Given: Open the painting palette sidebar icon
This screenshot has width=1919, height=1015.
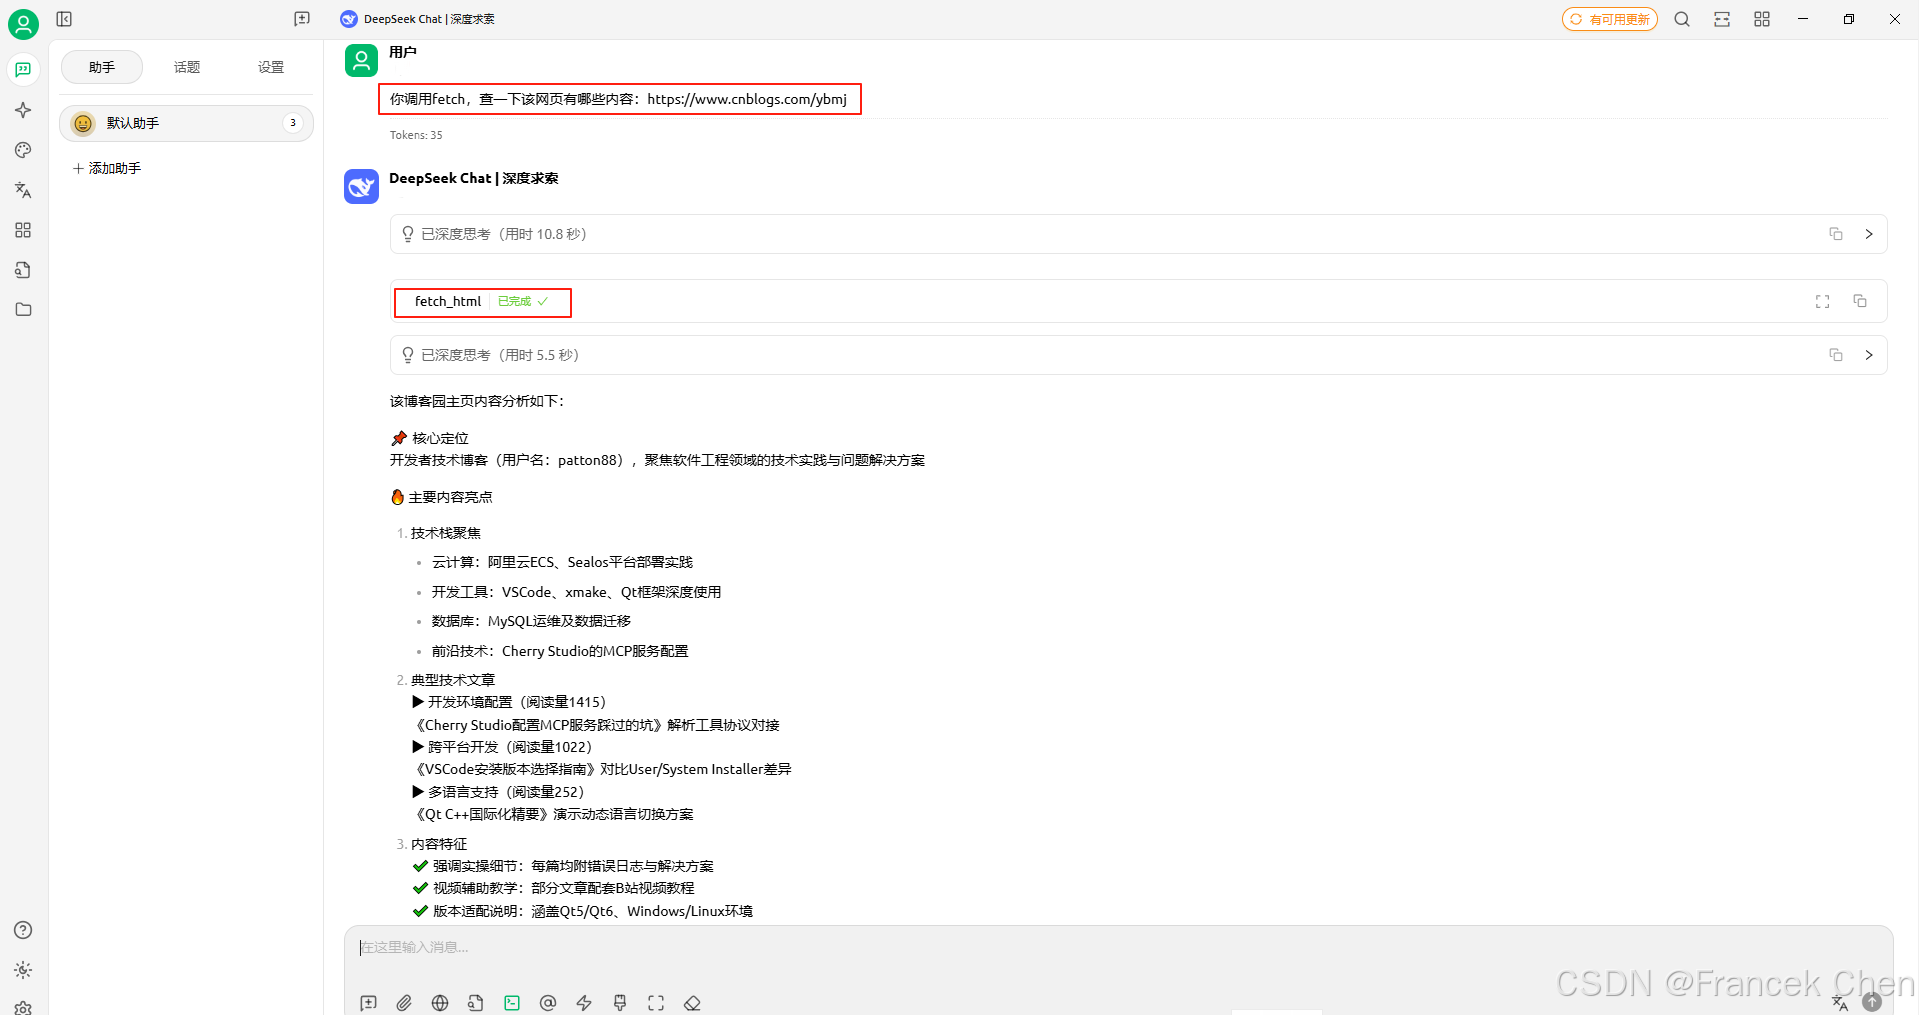Looking at the screenshot, I should (23, 150).
